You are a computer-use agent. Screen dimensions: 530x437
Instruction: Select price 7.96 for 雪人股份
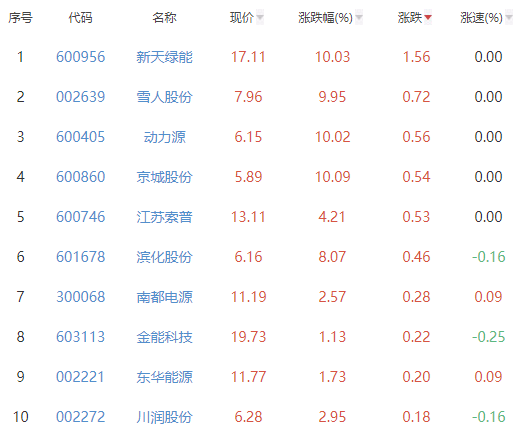(248, 97)
